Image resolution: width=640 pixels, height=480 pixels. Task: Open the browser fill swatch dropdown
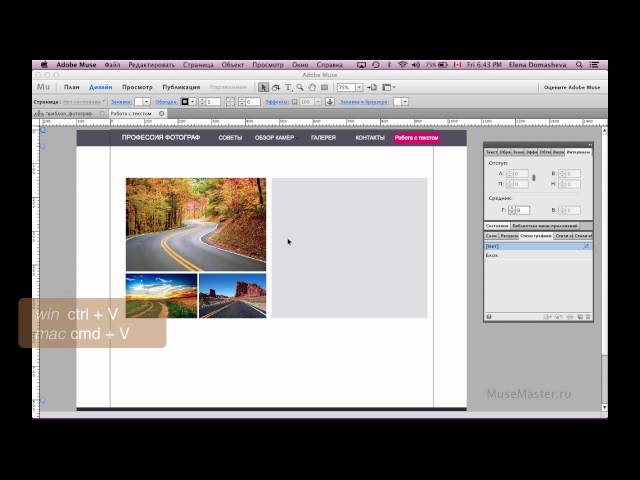click(405, 102)
